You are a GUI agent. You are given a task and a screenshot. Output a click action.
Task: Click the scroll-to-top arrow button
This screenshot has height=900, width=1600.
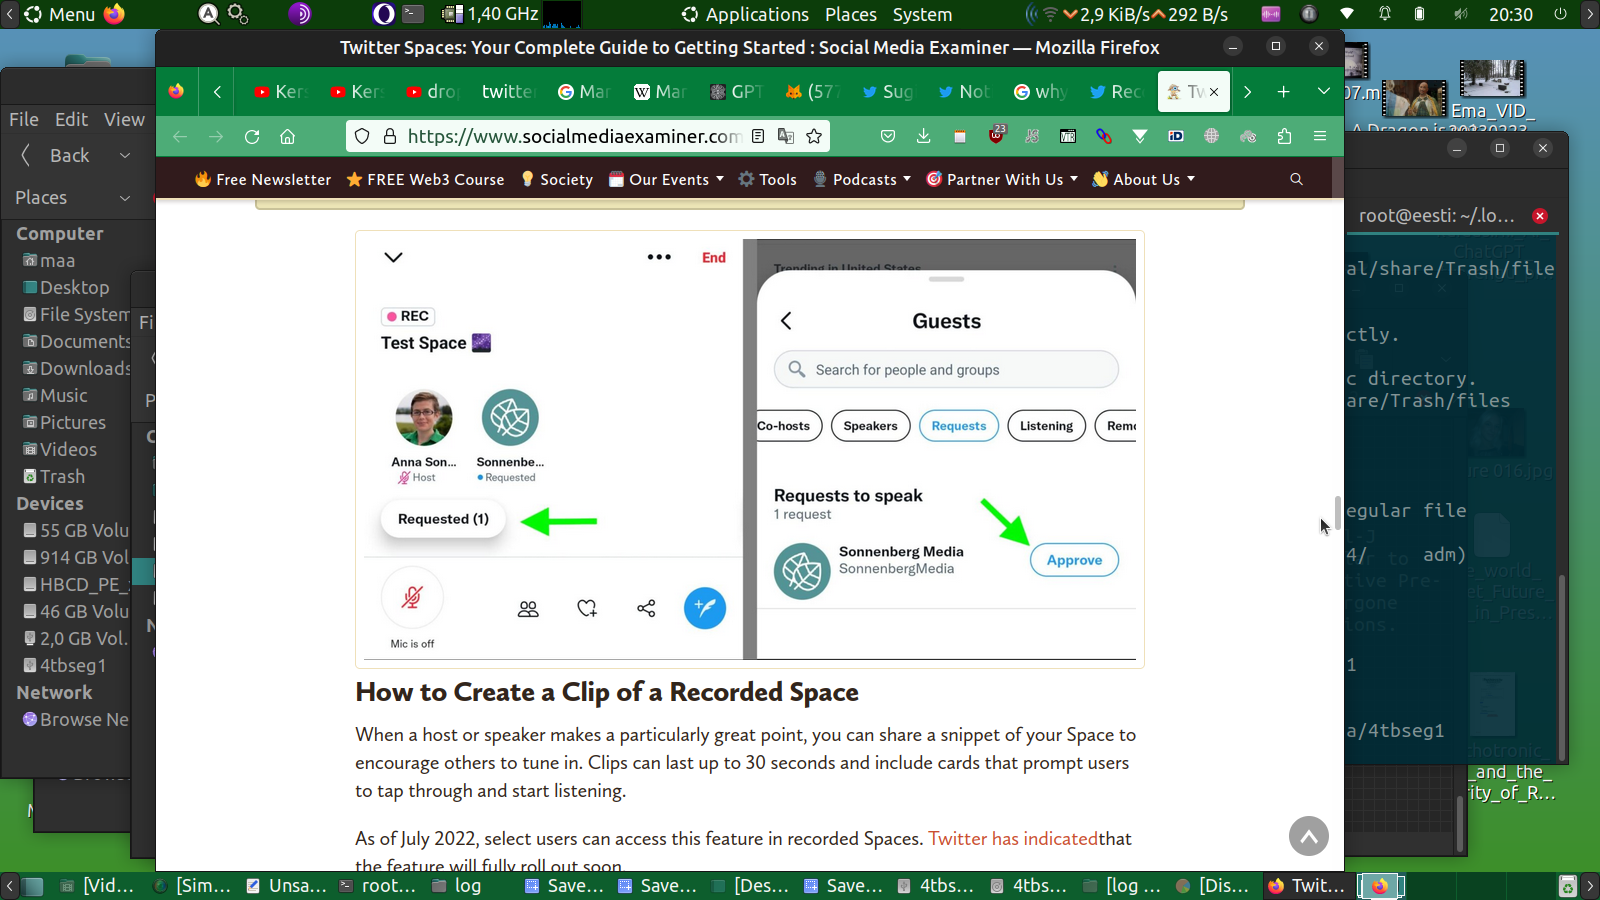(1309, 836)
